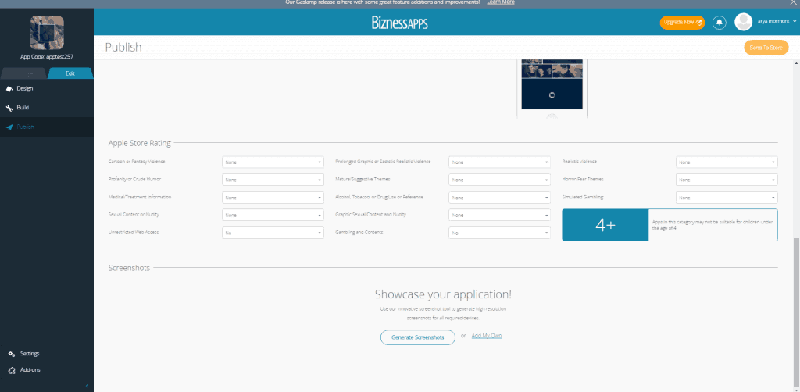Screen dimensions: 800x392
Task: Click the app icon thumbnail in sidebar
Action: 47,33
